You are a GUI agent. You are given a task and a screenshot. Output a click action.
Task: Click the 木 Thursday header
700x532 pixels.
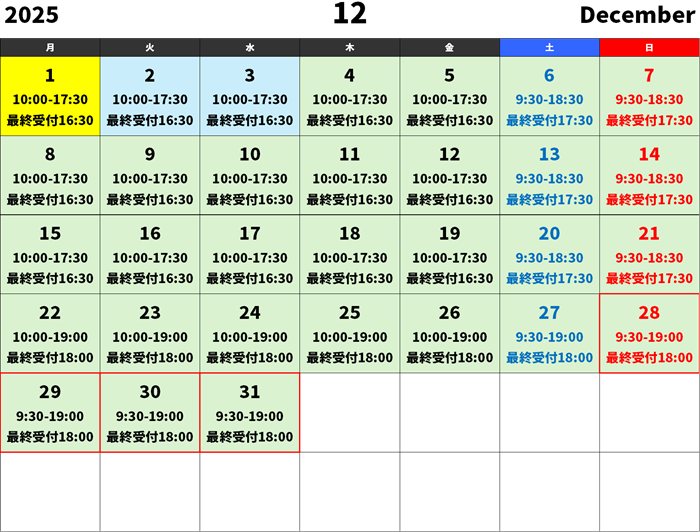tap(350, 47)
